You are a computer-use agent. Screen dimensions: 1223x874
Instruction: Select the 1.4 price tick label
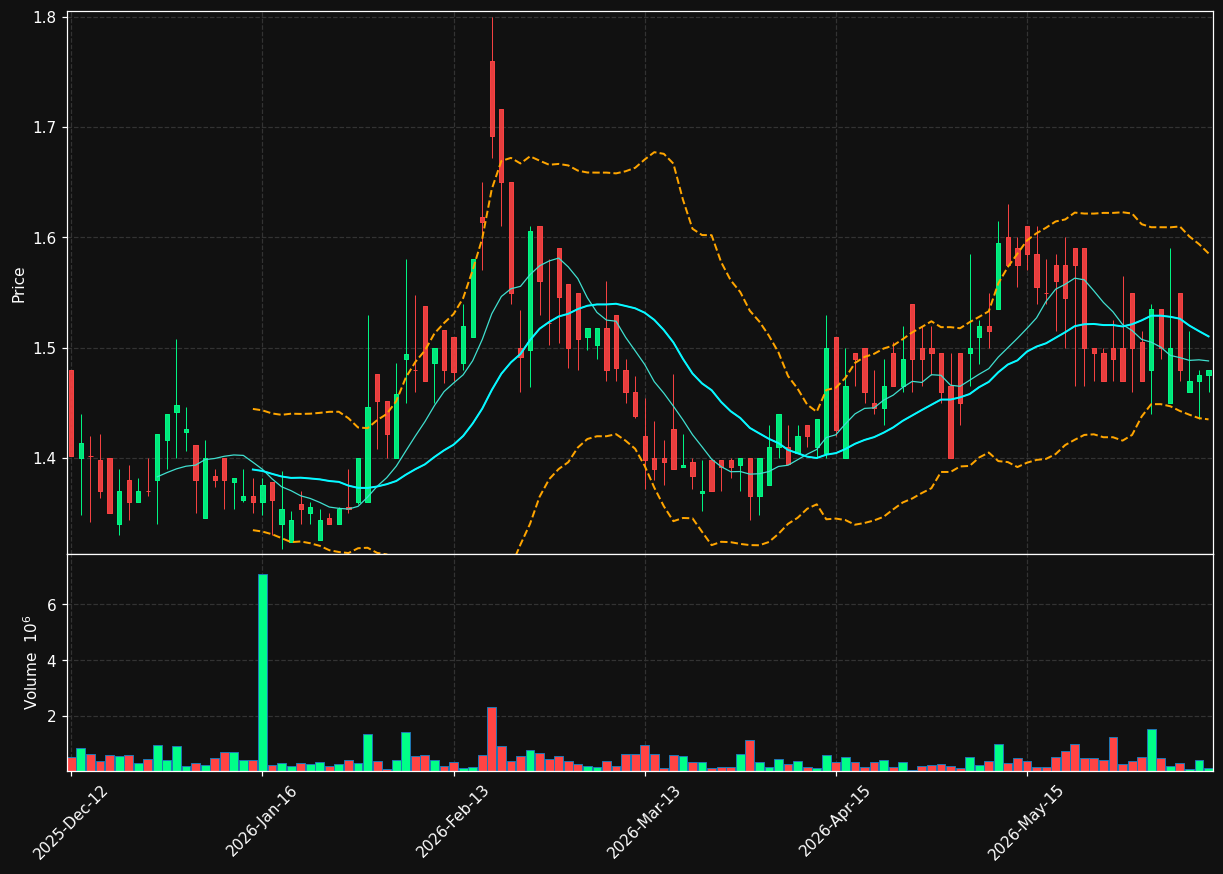click(45, 459)
